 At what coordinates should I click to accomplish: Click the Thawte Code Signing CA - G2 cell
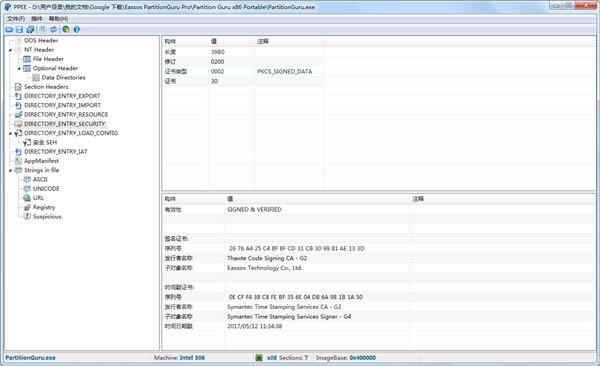click(267, 258)
